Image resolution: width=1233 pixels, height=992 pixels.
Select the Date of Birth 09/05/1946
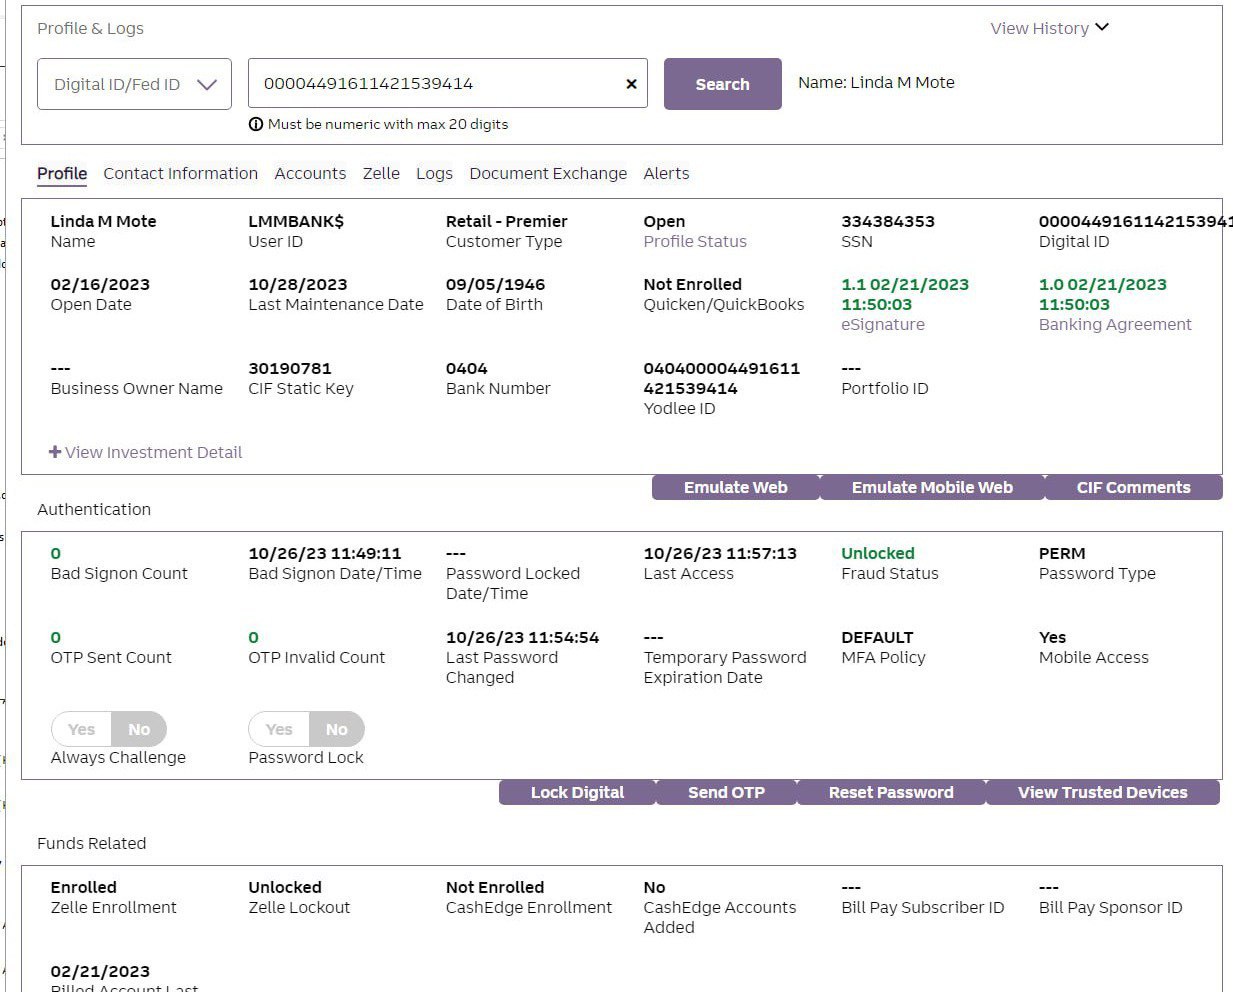495,284
